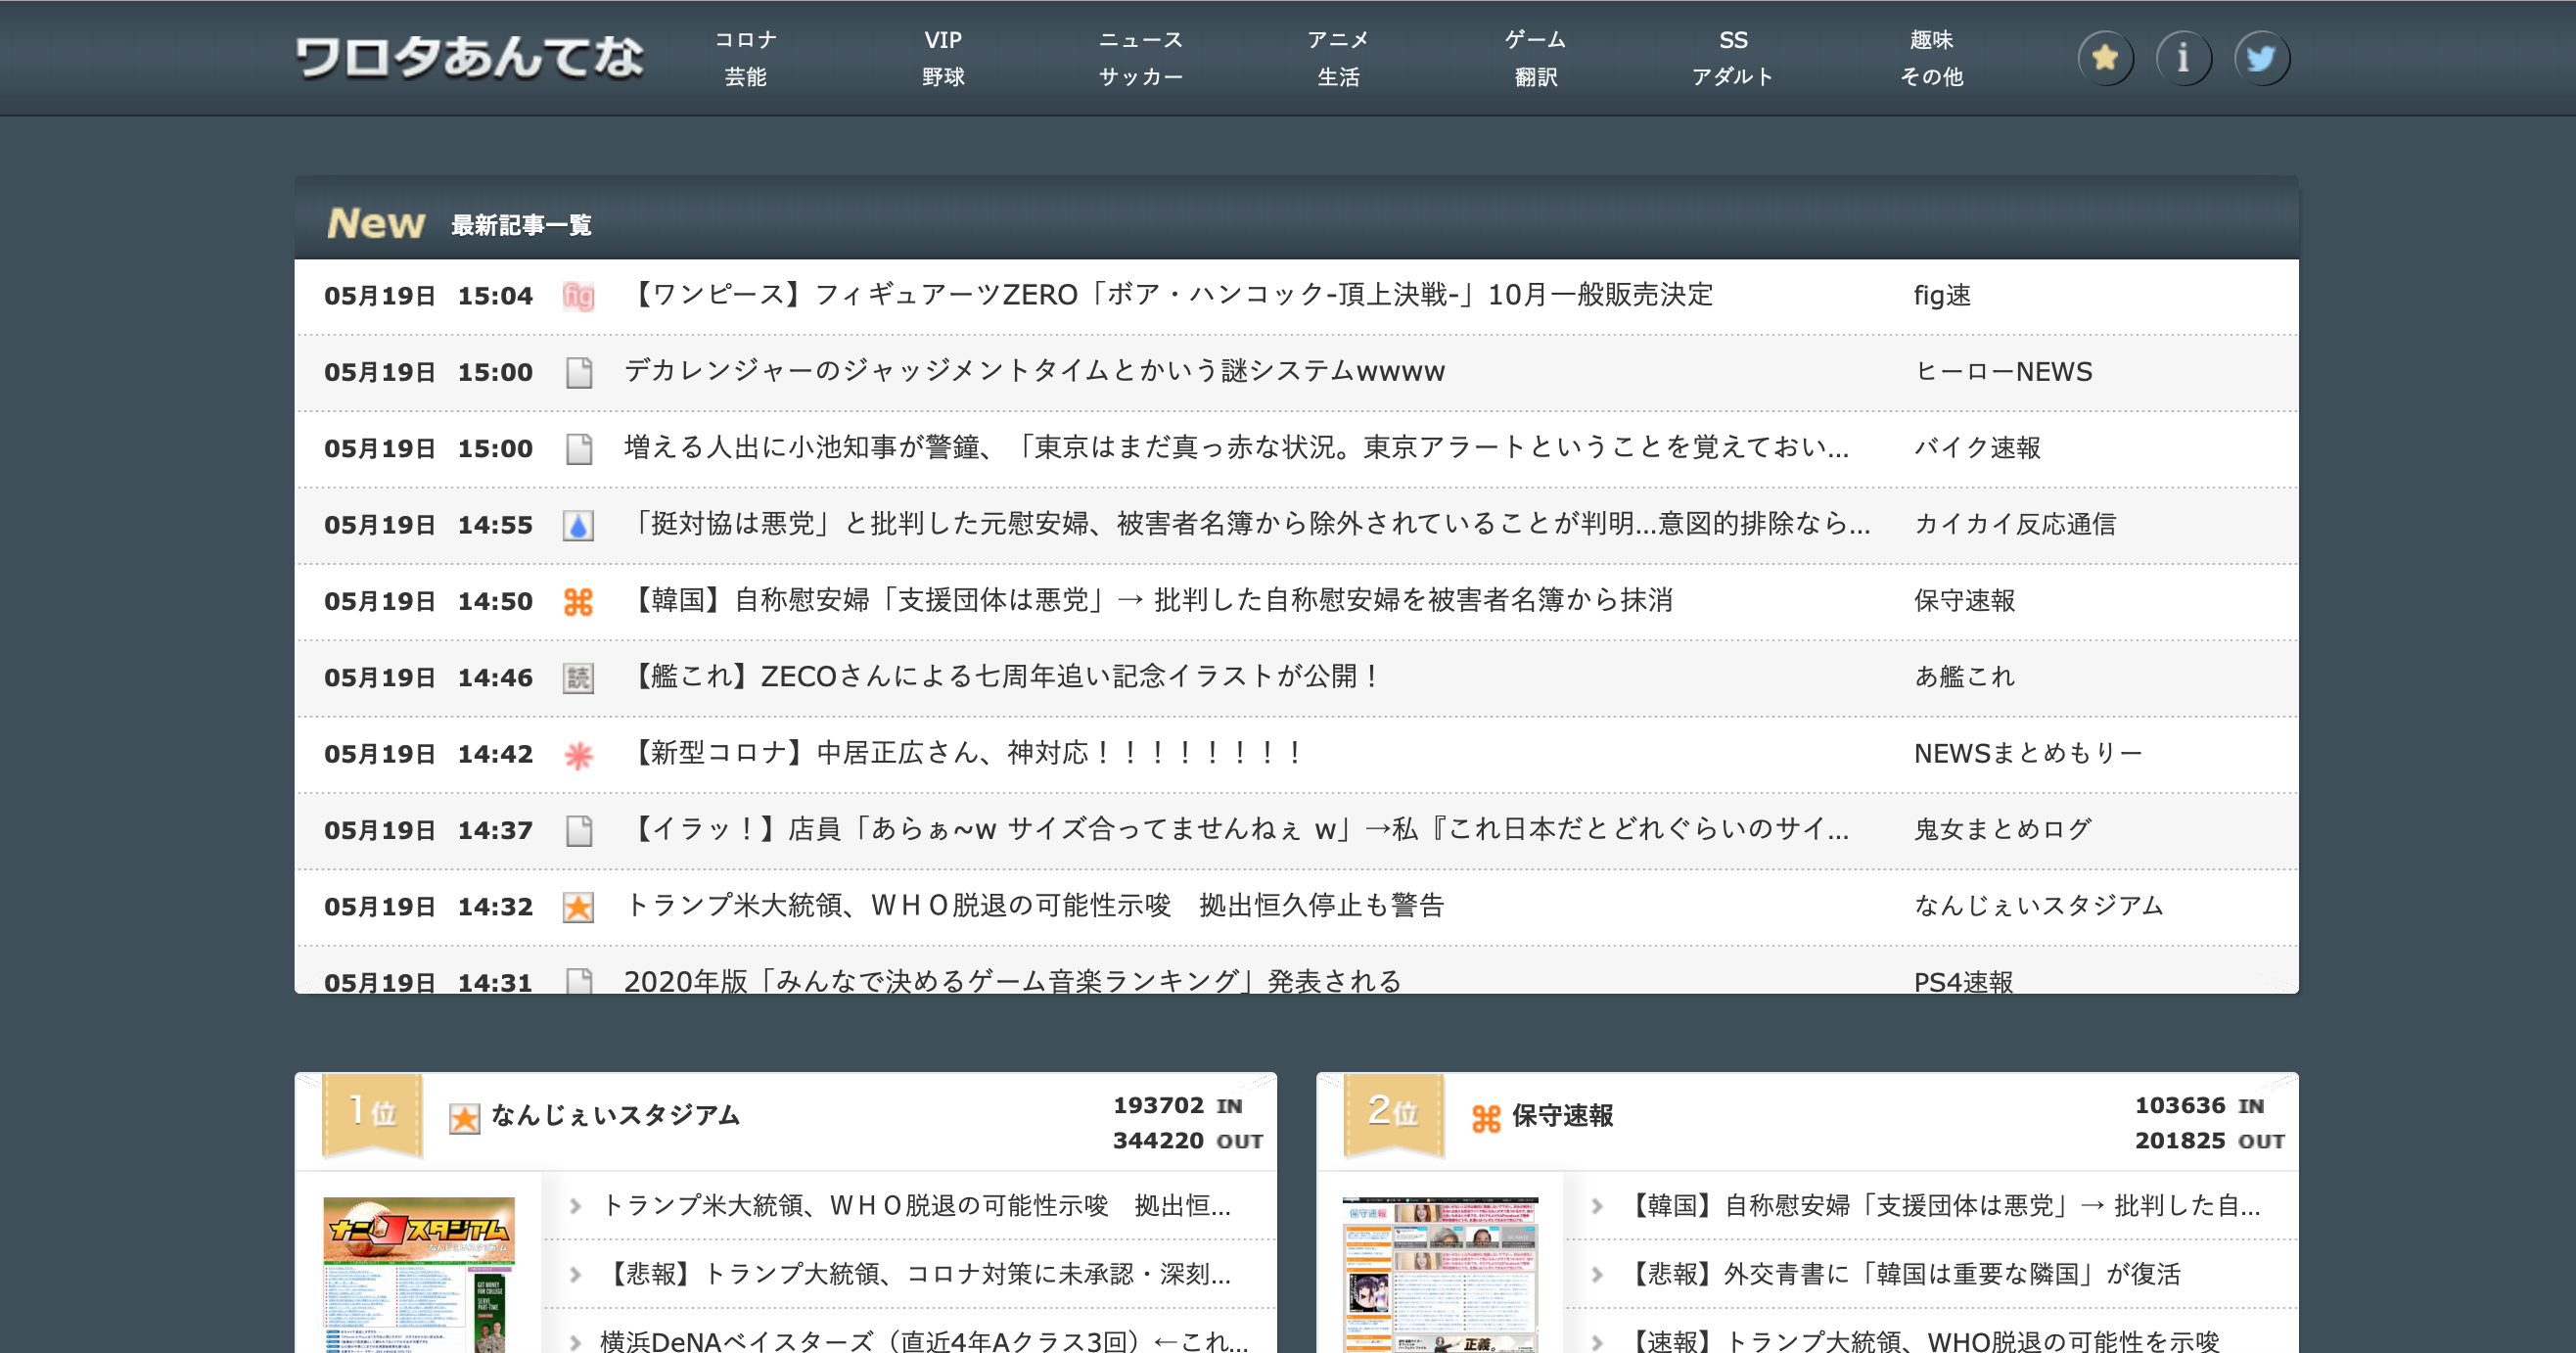Visit NEWSまとめもりー source site
This screenshot has height=1353, width=2576.
2027,753
